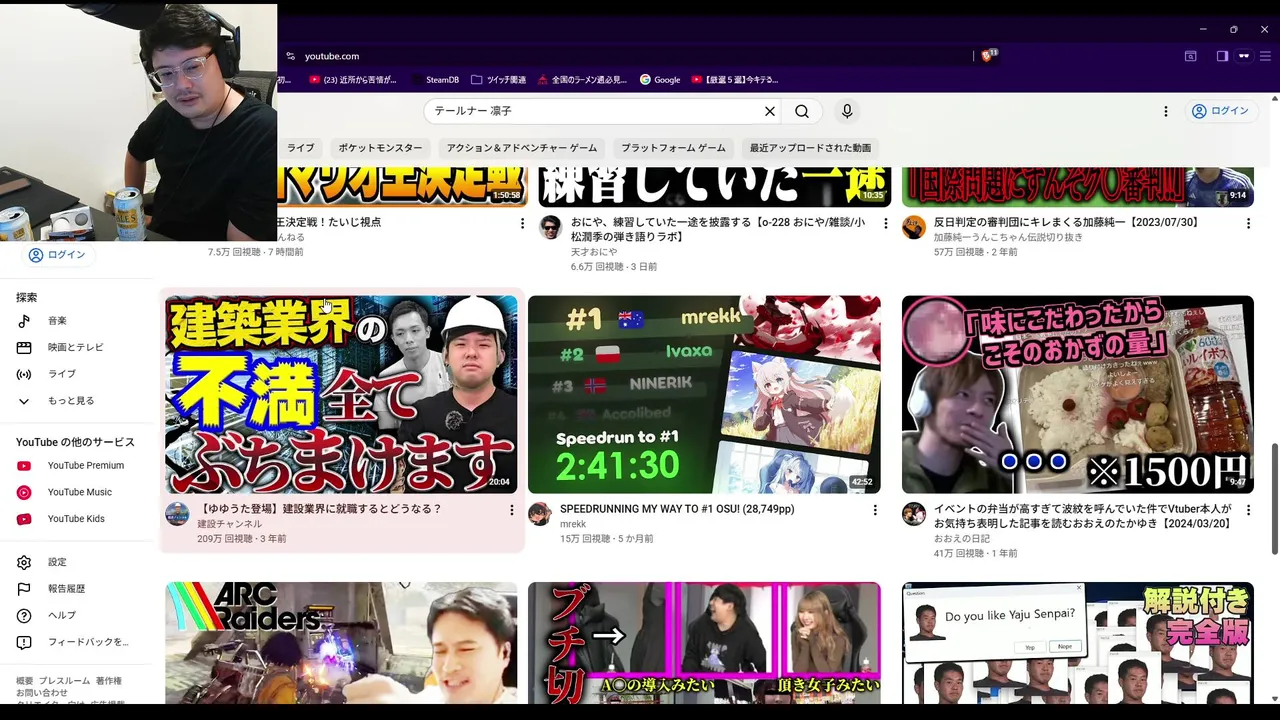1280x720 pixels.
Task: Open the mrekk channel name
Action: click(x=573, y=524)
